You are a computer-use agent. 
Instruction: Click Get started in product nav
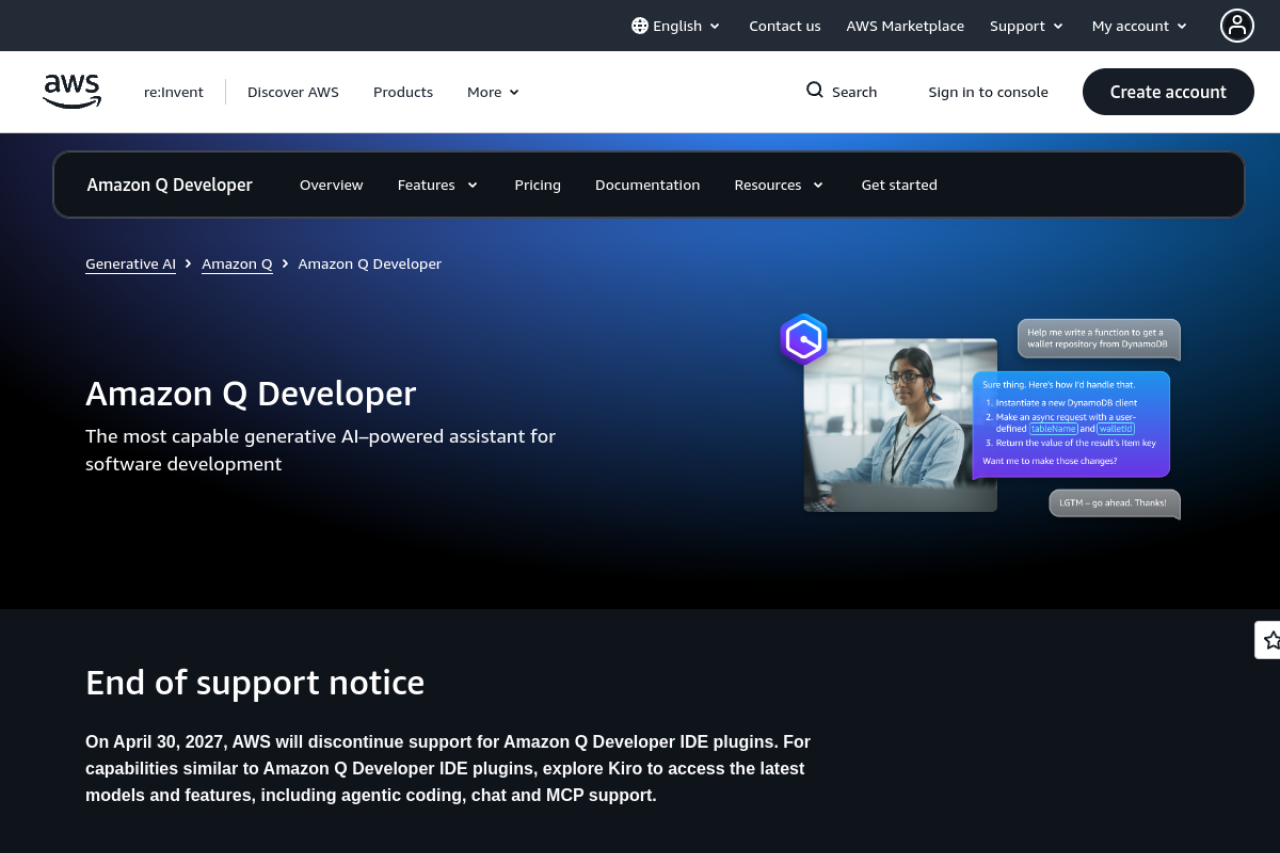[x=899, y=185]
